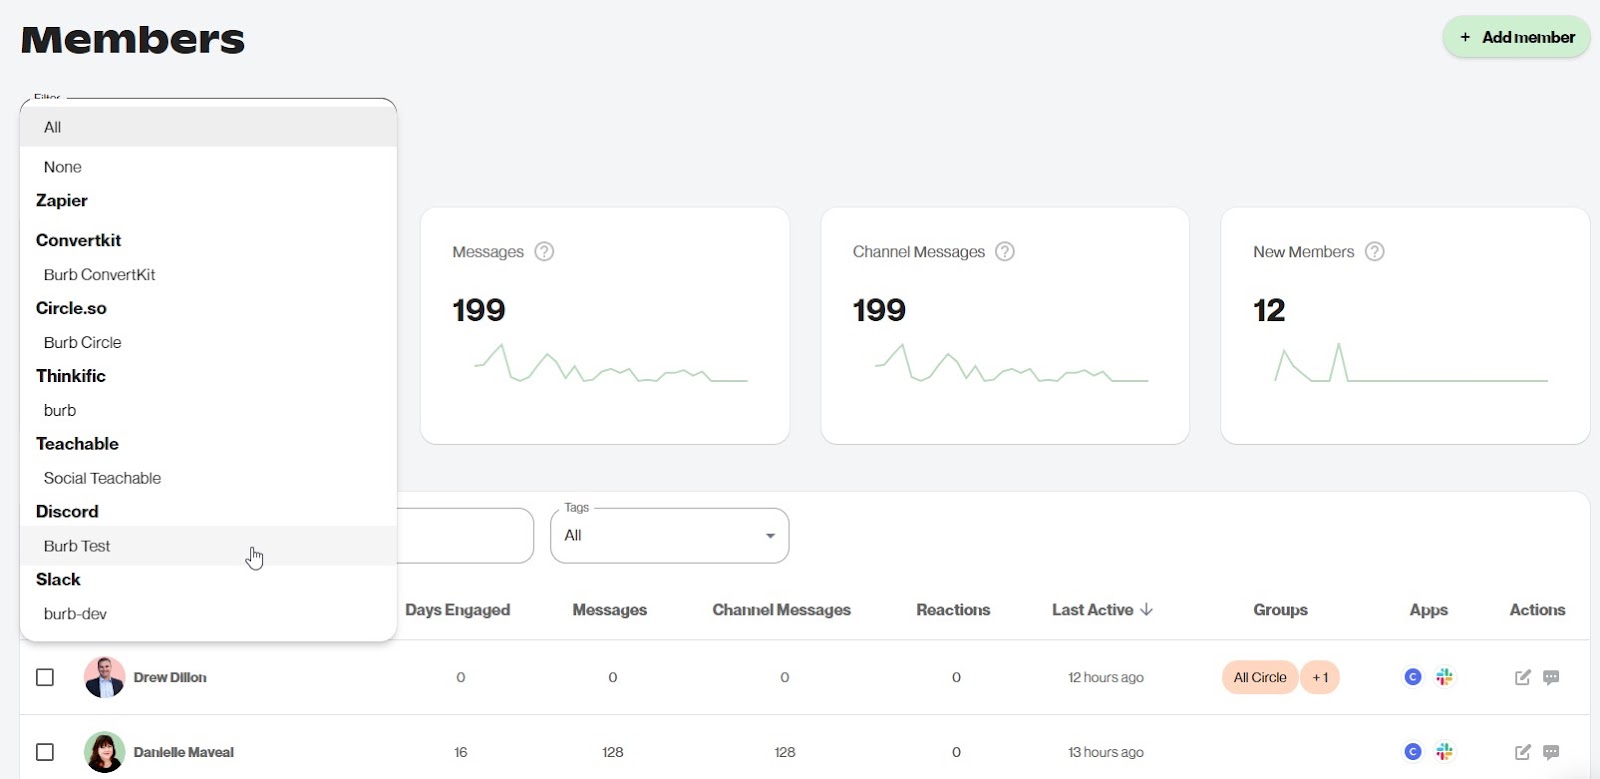Screen dimensions: 1600x779
Task: Select Danielle Maveal's row checkbox
Action: 45,752
